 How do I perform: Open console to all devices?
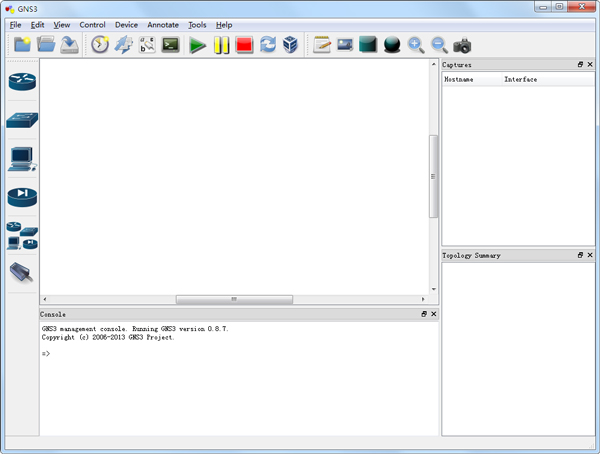click(x=170, y=45)
